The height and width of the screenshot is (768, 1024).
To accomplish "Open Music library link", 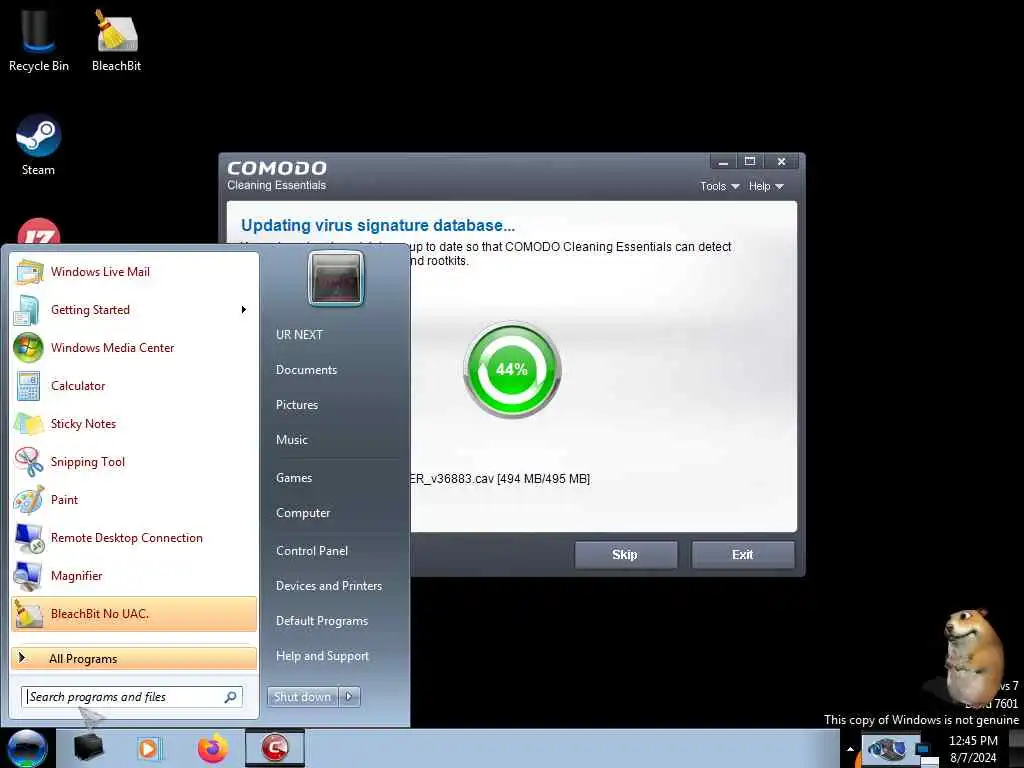I will coord(291,440).
